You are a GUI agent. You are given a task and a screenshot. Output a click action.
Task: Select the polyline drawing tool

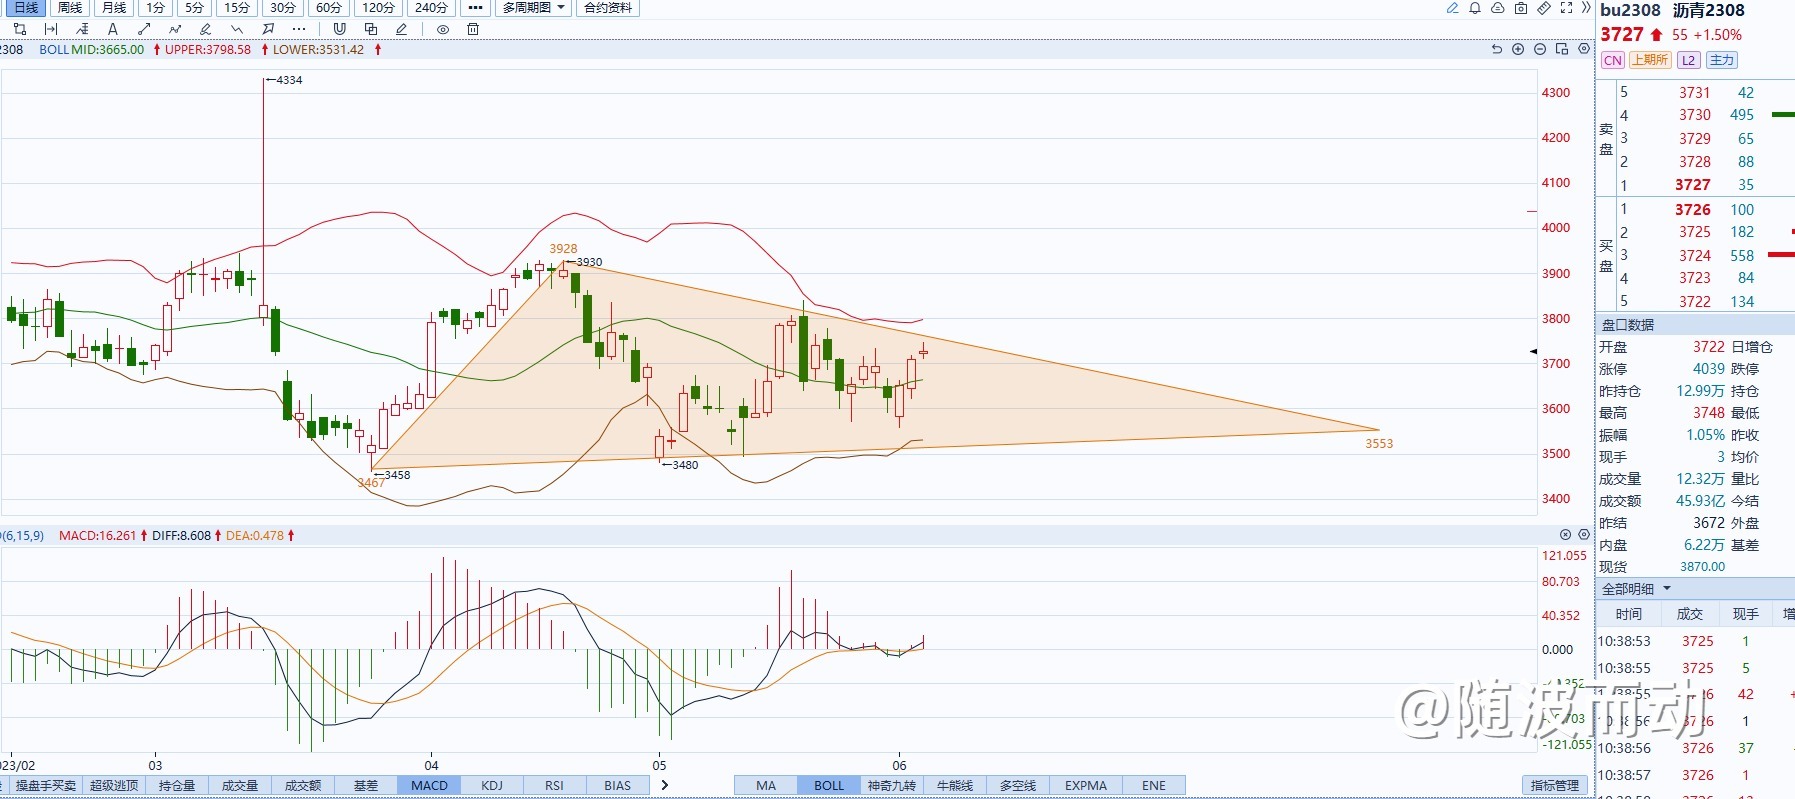click(x=175, y=29)
